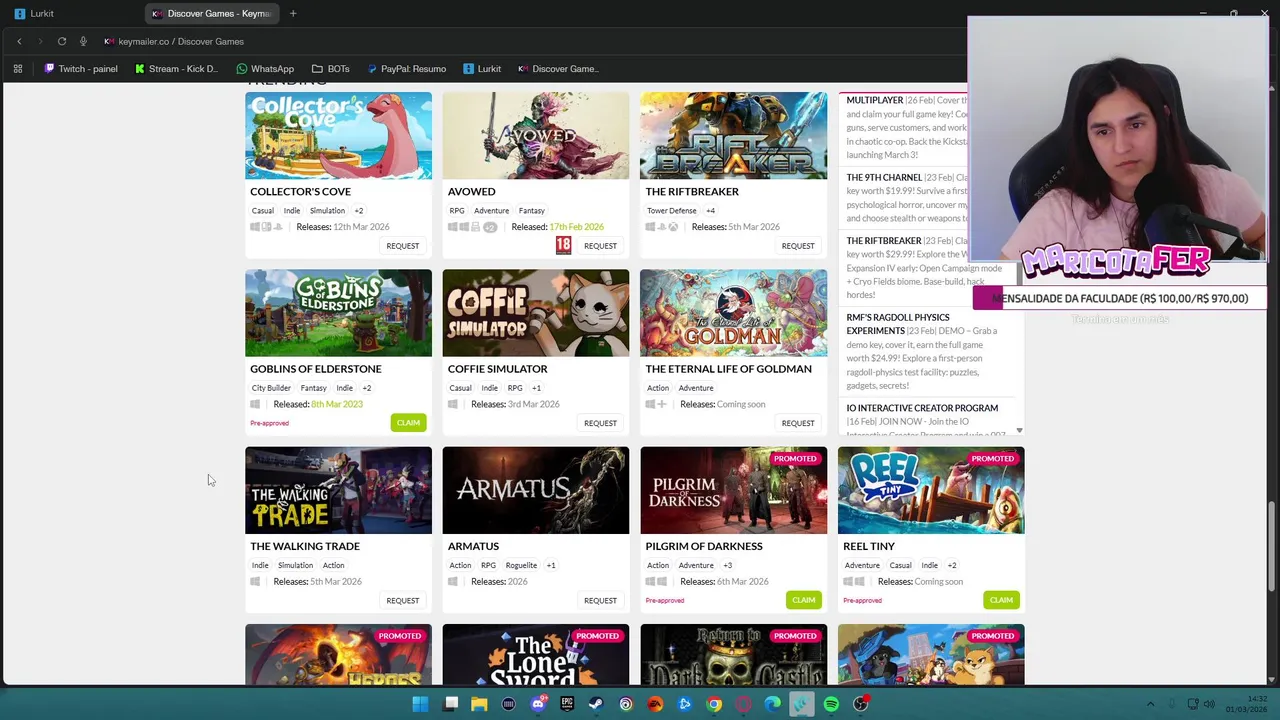
Task: Open the Coffie Simulator cover image
Action: 536,313
